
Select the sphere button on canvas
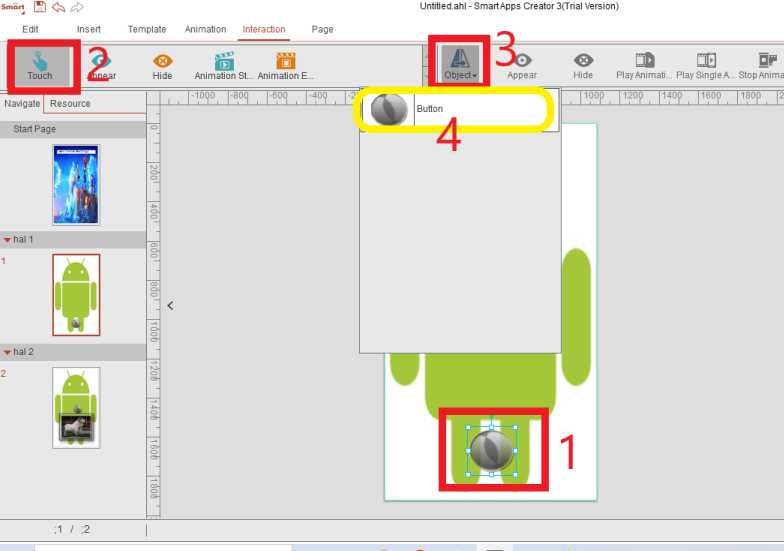[x=492, y=451]
